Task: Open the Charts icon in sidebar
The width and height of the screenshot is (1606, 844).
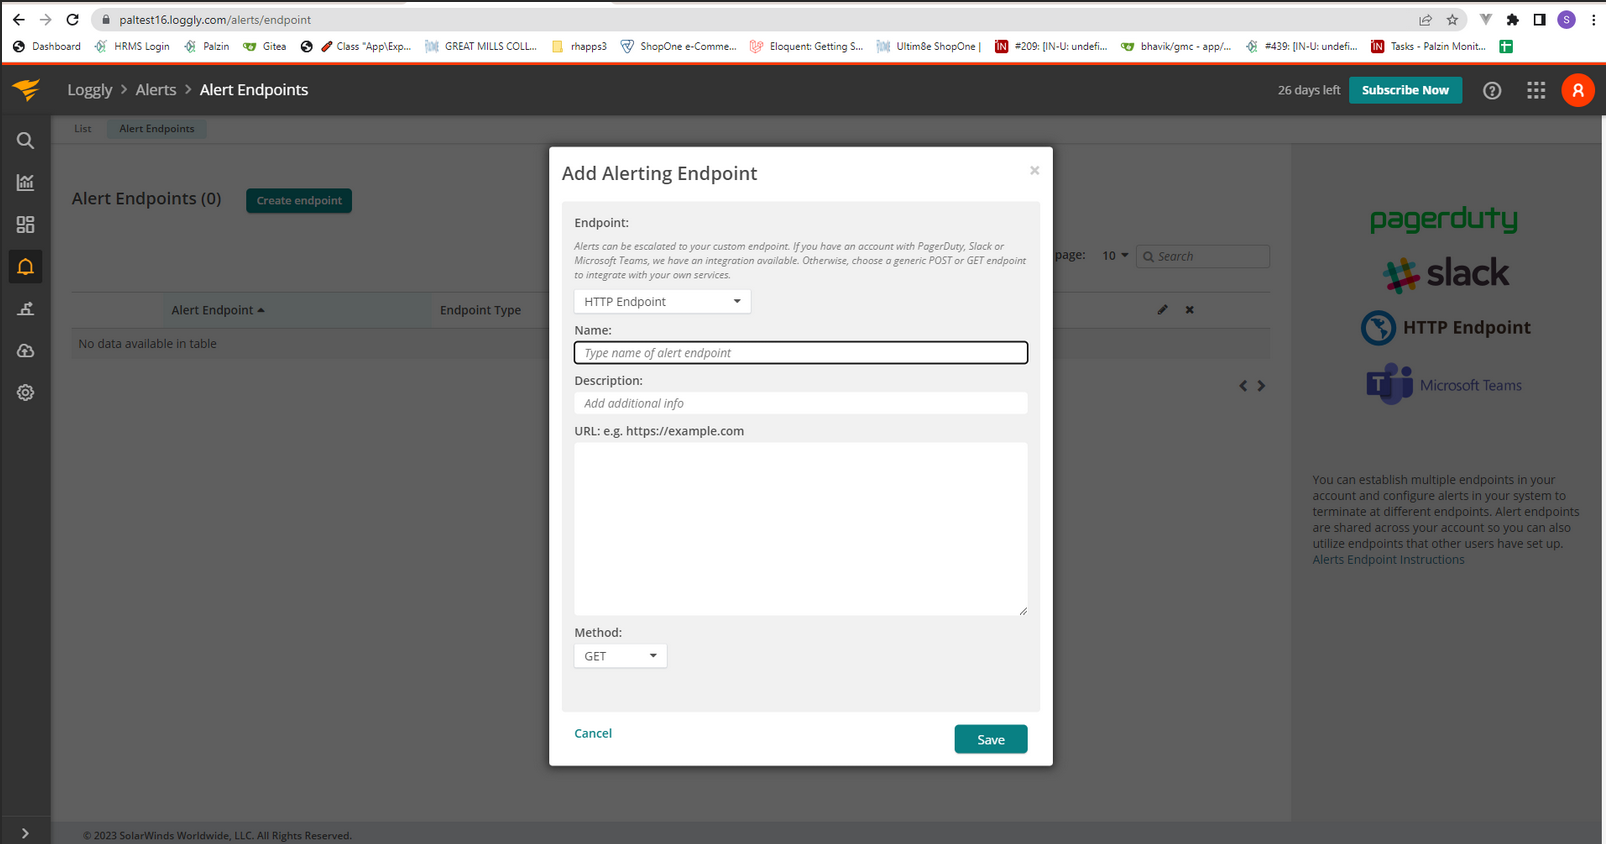Action: tap(25, 182)
